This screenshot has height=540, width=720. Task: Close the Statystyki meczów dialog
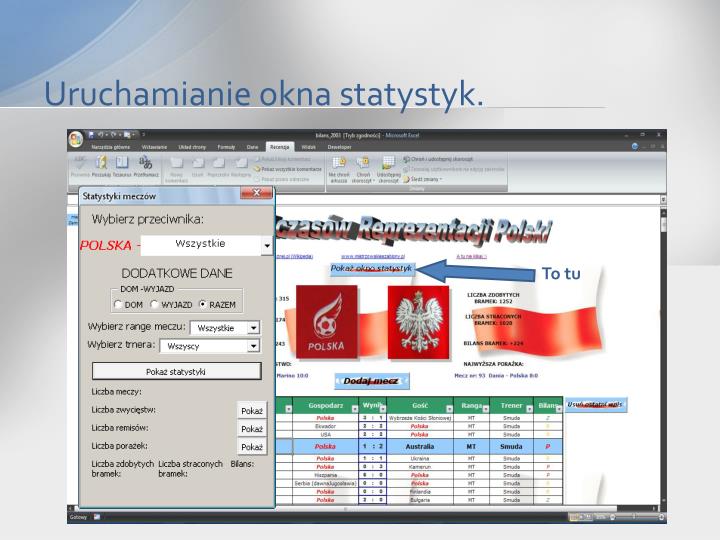coord(256,193)
